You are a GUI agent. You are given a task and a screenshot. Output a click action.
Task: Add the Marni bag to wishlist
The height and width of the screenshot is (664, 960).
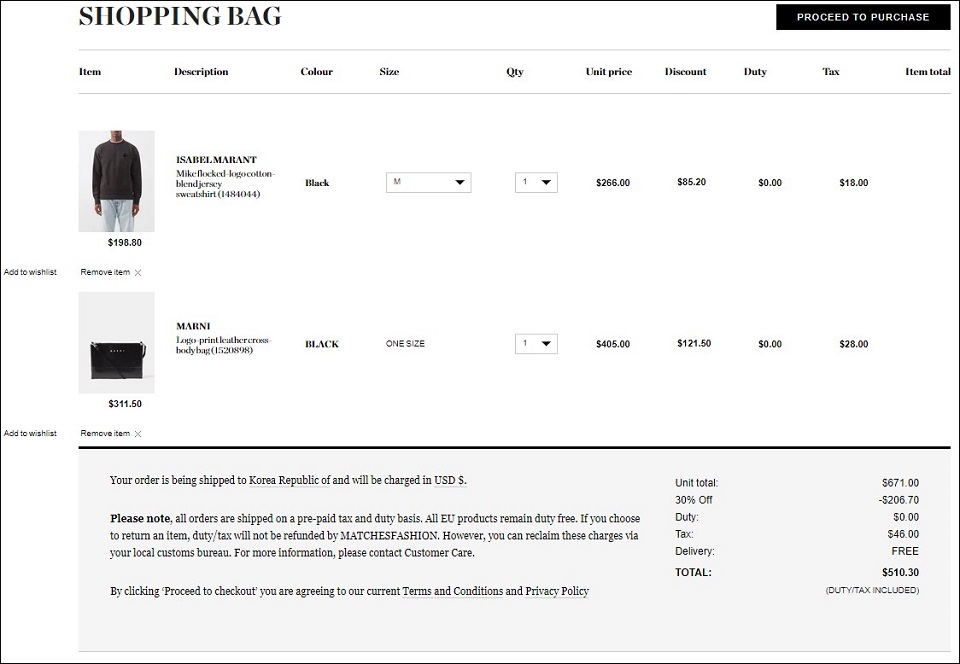pos(30,433)
